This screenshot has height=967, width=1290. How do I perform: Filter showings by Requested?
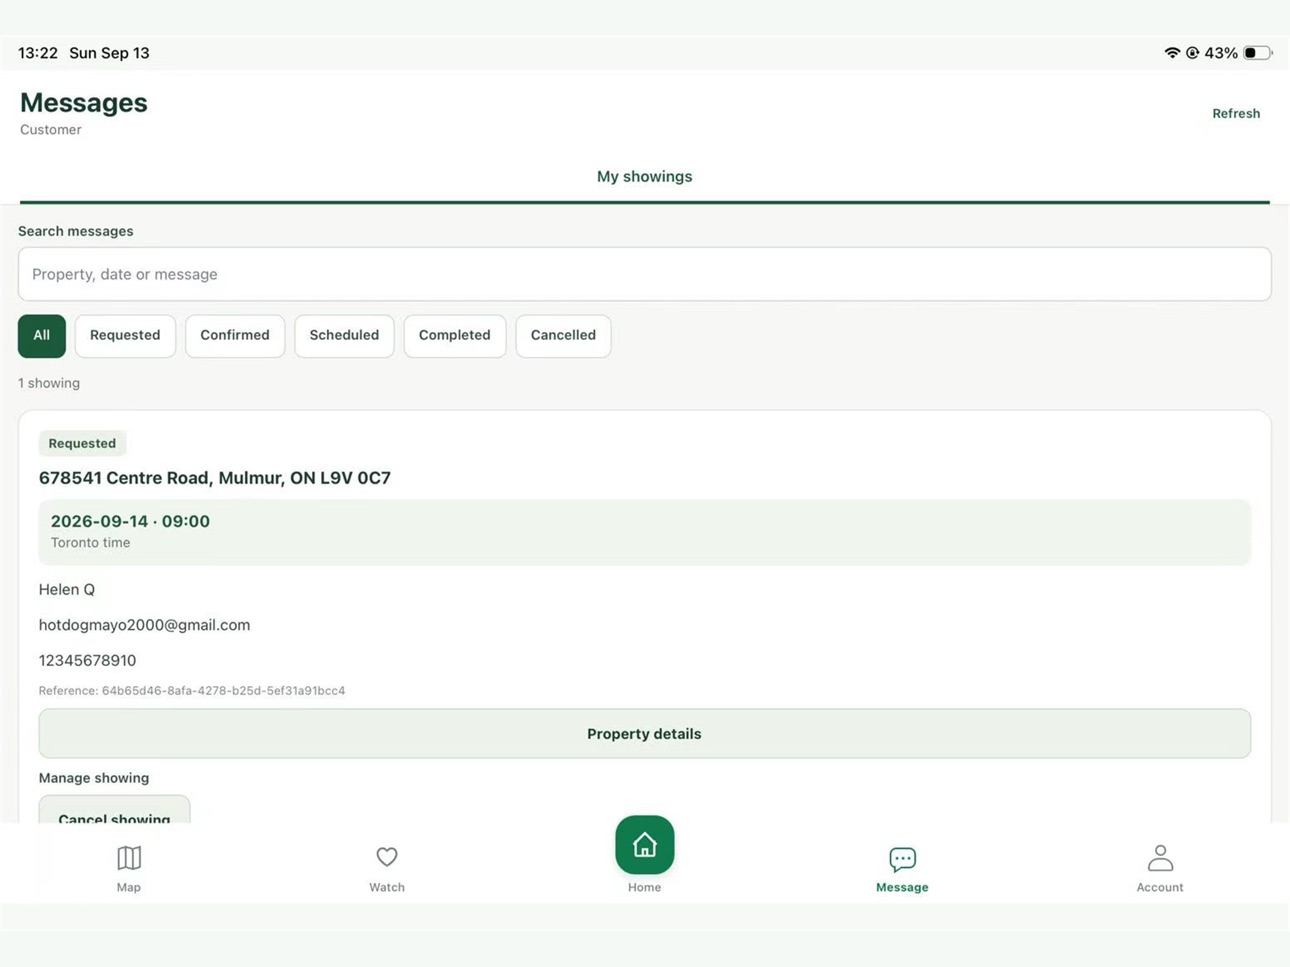125,336
